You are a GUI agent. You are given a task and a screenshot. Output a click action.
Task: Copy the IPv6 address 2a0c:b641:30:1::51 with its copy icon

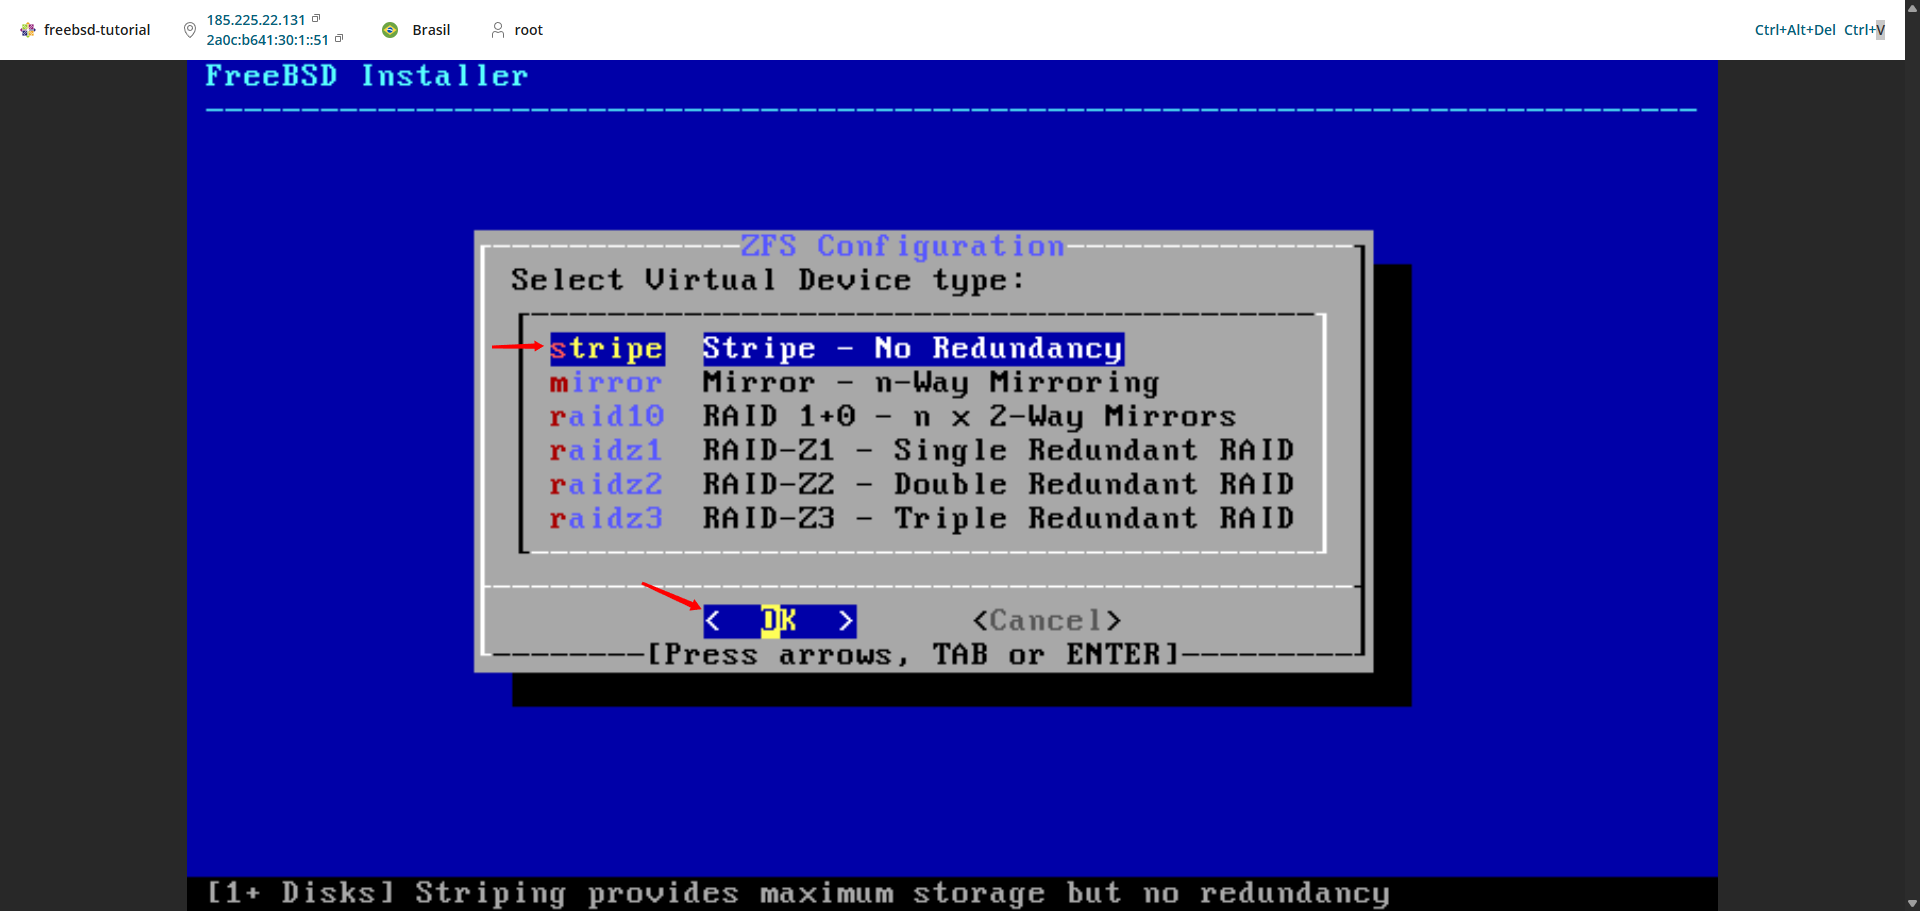tap(339, 39)
